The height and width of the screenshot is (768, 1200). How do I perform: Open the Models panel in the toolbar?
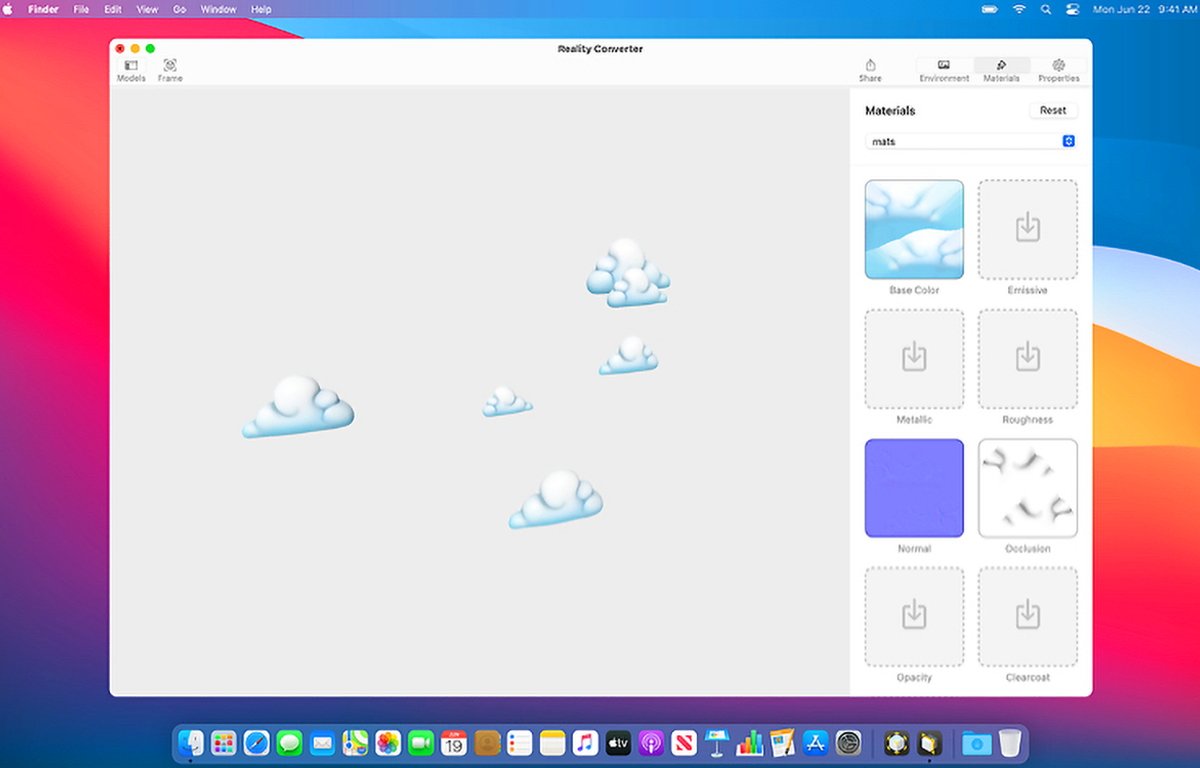pyautogui.click(x=131, y=70)
